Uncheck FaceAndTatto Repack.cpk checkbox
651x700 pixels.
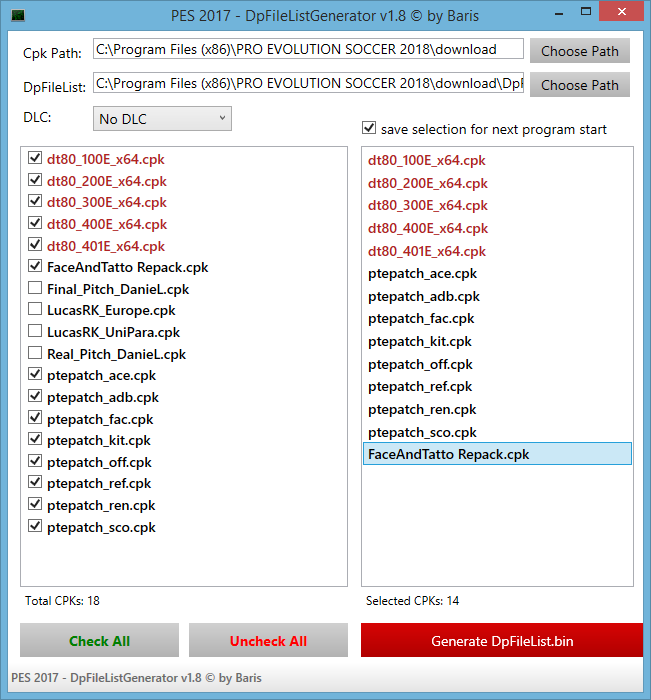coord(35,267)
